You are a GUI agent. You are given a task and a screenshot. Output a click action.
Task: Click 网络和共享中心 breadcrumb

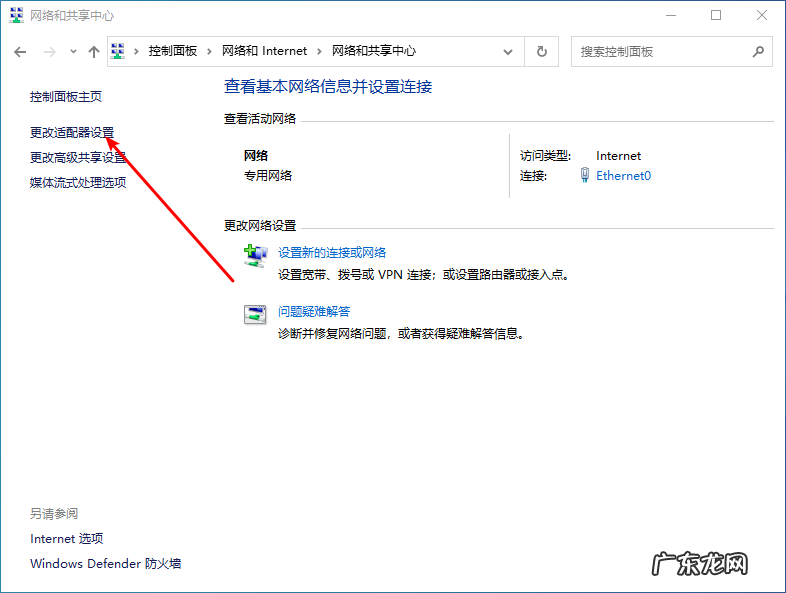click(374, 51)
